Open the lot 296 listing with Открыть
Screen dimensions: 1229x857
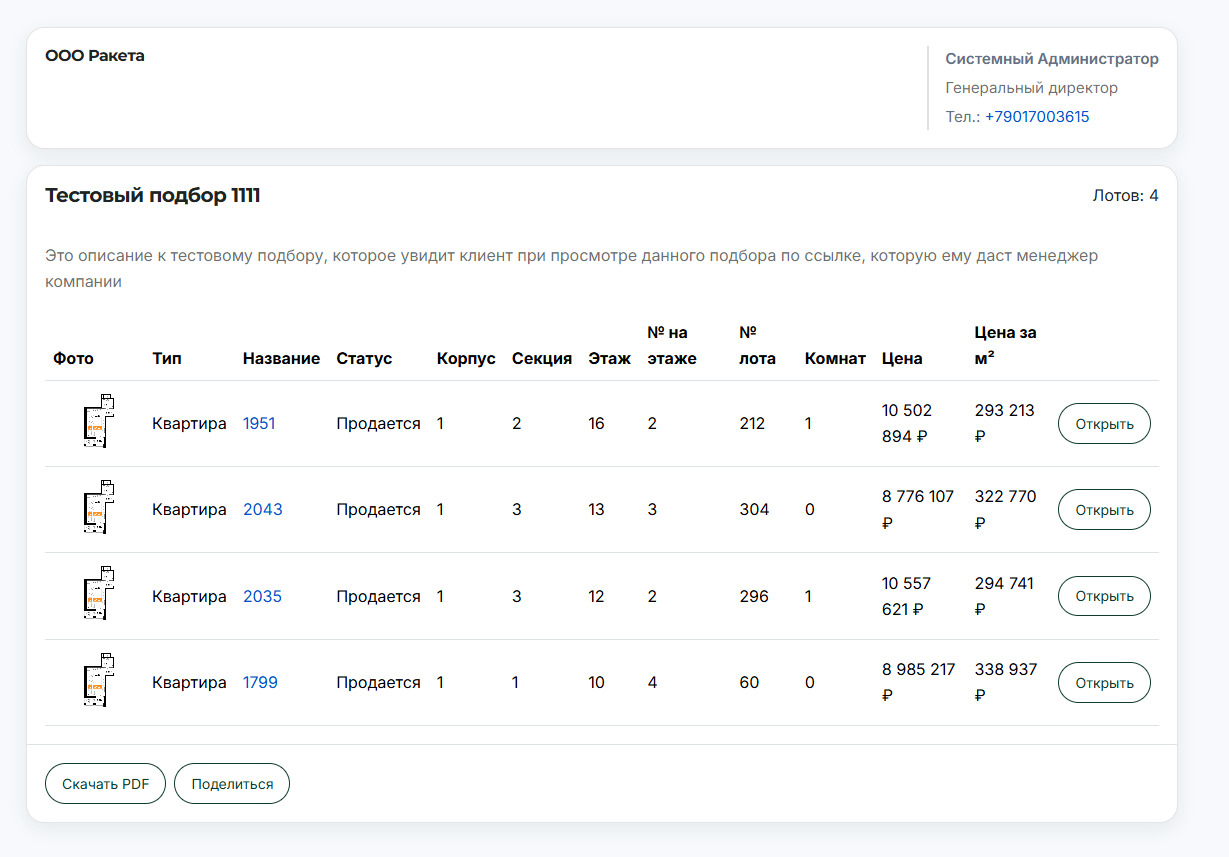click(1104, 596)
